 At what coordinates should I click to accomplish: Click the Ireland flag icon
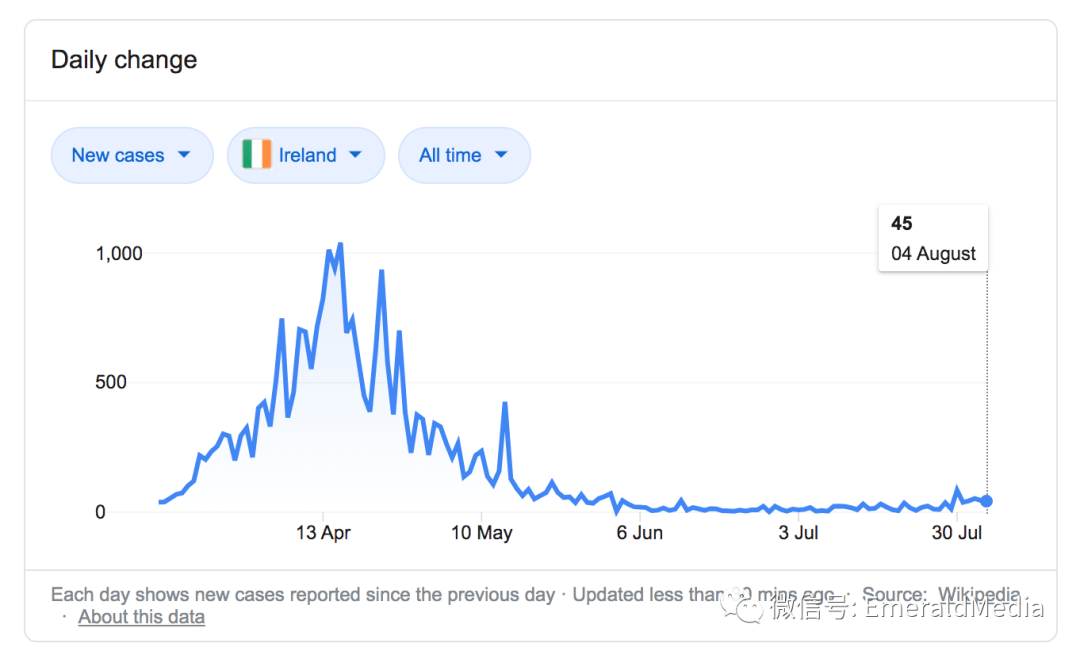click(257, 154)
